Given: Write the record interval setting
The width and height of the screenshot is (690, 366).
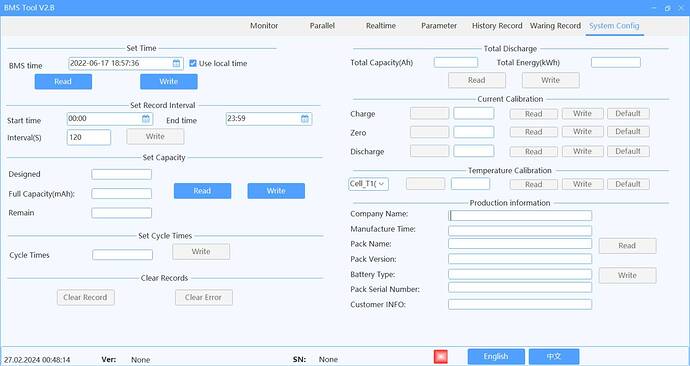Looking at the screenshot, I should pos(155,136).
